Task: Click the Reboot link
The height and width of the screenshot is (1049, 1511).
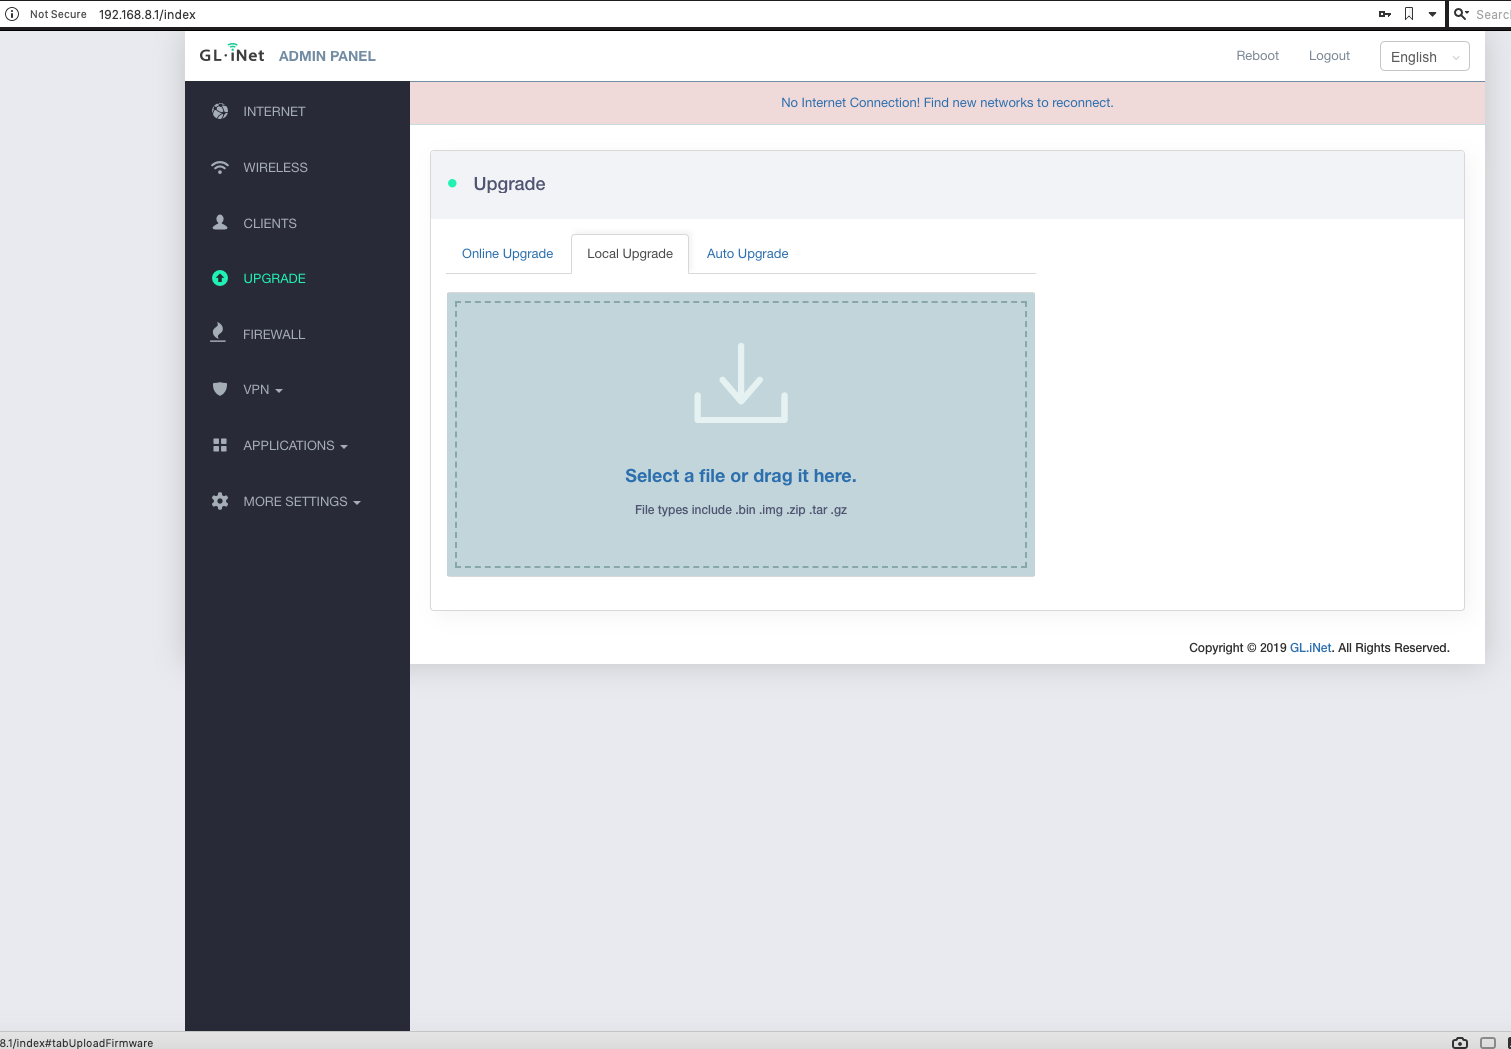Action: pos(1257,56)
